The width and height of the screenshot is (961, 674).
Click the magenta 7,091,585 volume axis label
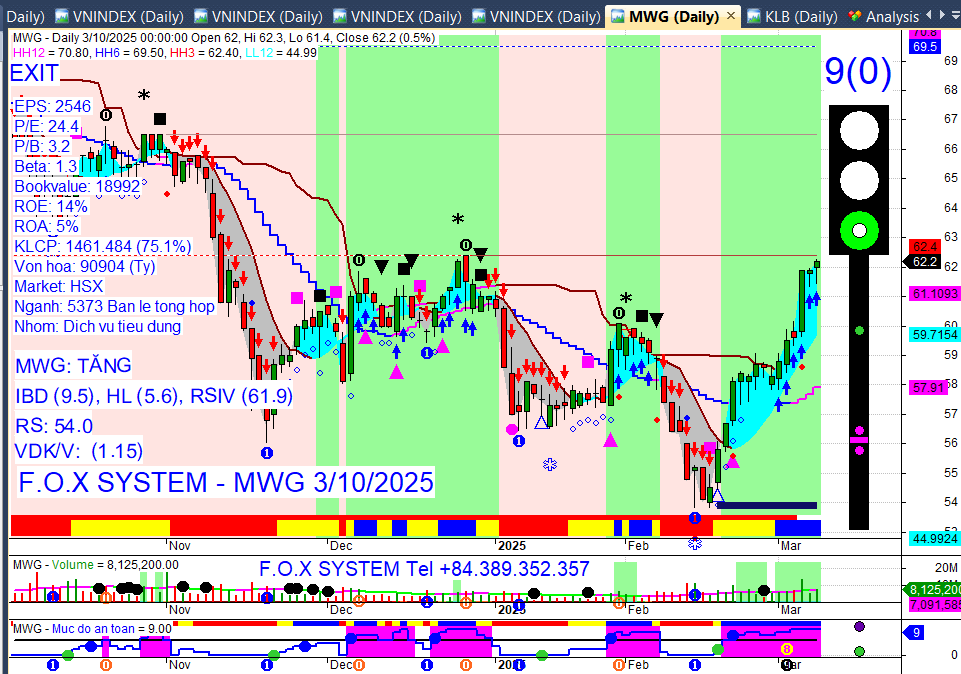point(935,605)
